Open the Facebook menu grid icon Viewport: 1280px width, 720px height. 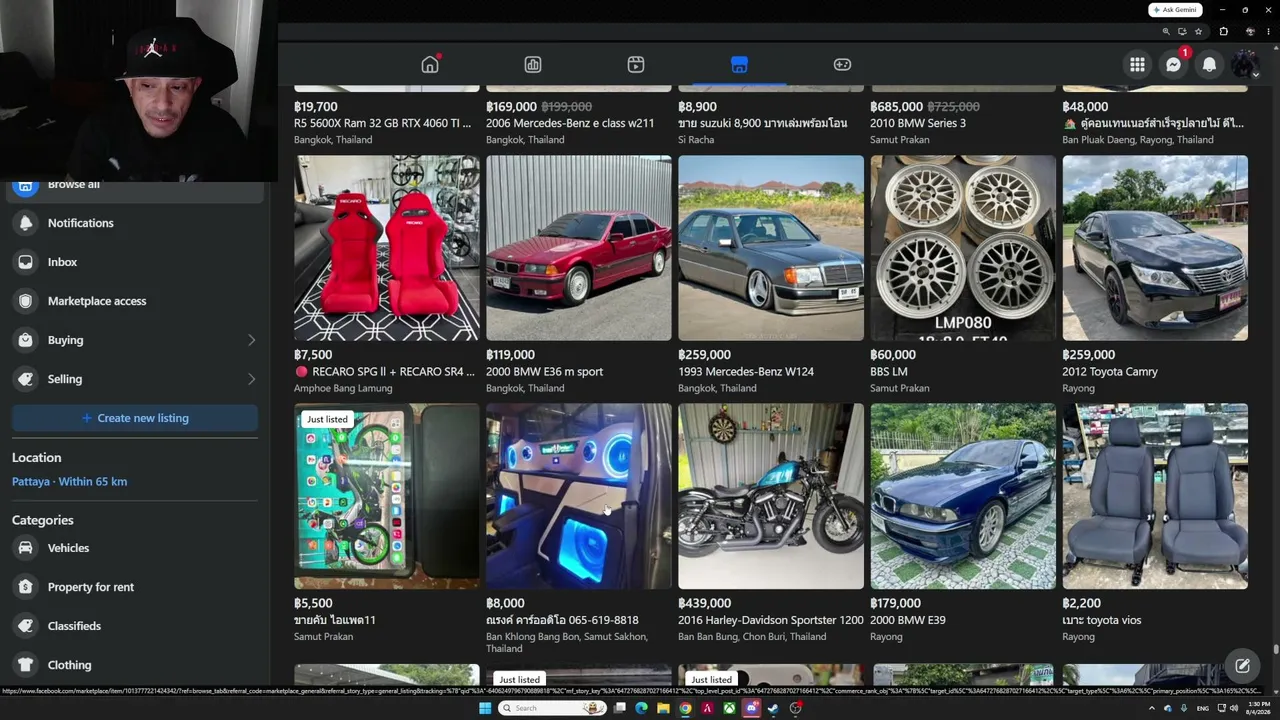click(1137, 65)
